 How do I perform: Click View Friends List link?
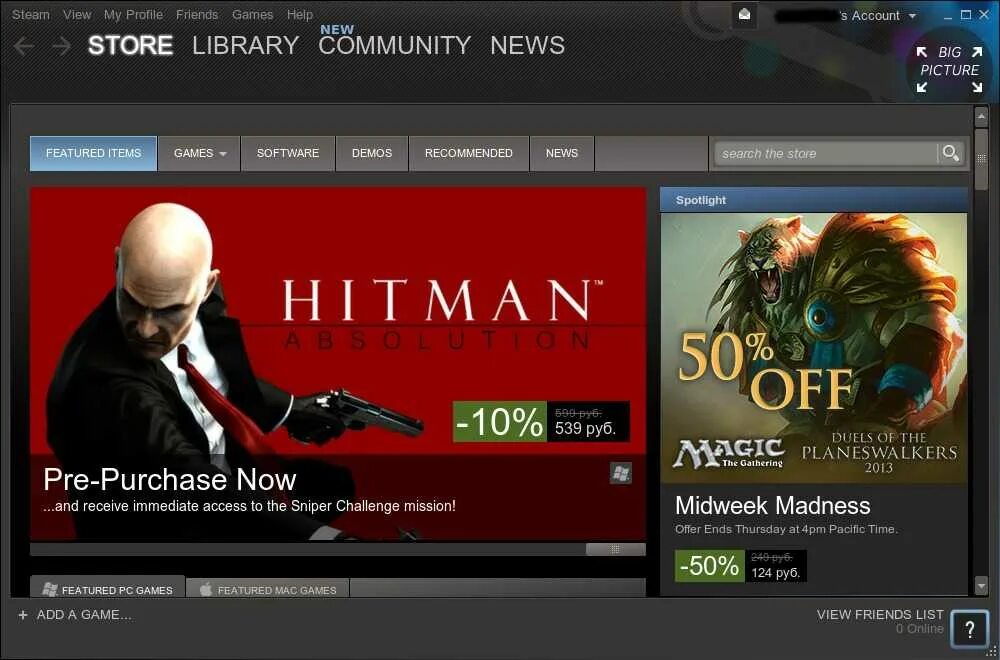(x=880, y=614)
